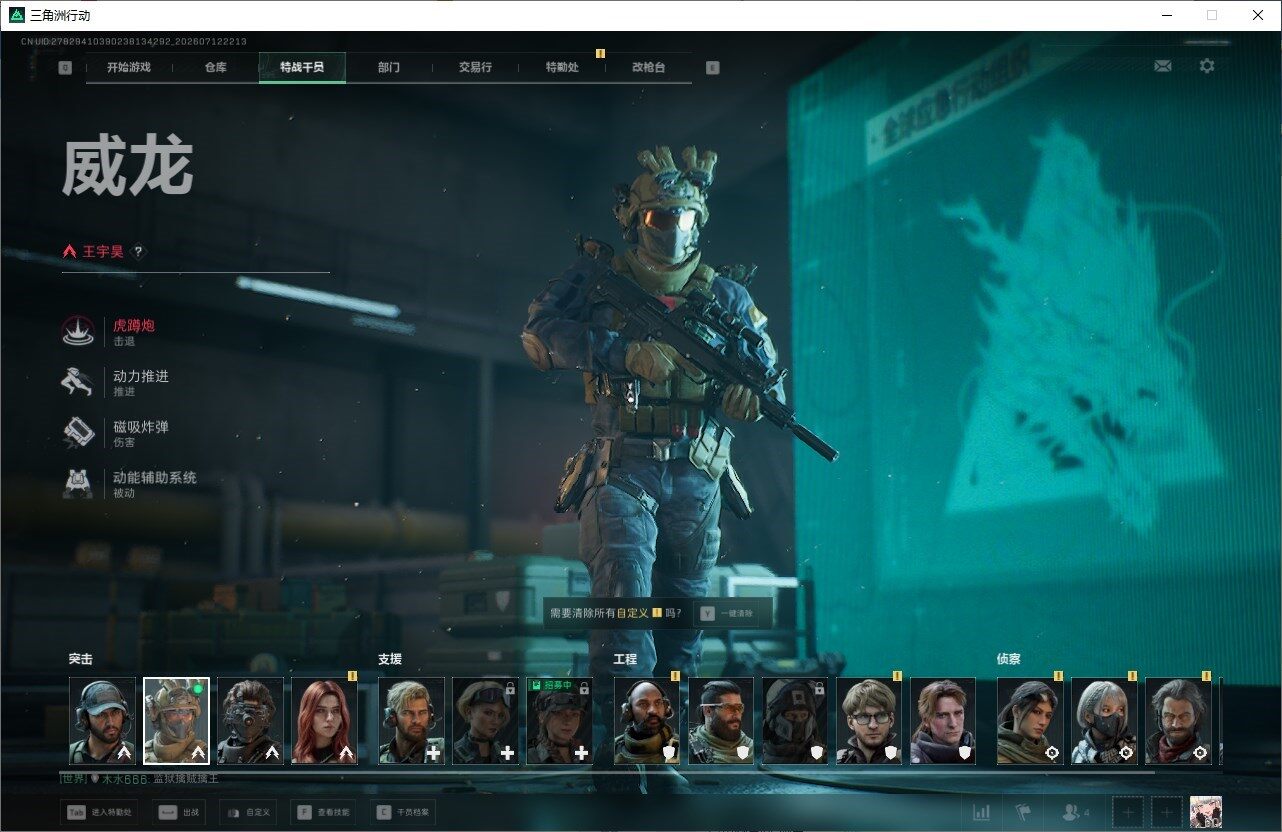The image size is (1282, 832).
Task: Pick the selected 威龙 helmeted operator portrait
Action: [x=176, y=721]
